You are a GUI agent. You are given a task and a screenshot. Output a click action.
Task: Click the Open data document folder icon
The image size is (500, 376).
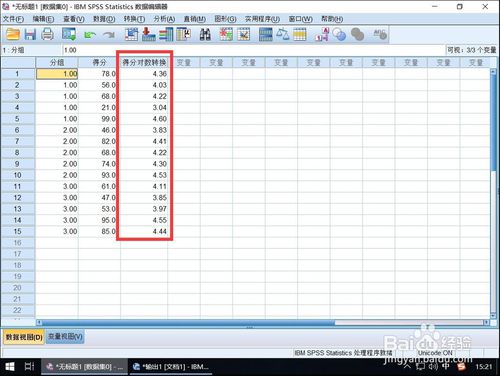(x=13, y=34)
